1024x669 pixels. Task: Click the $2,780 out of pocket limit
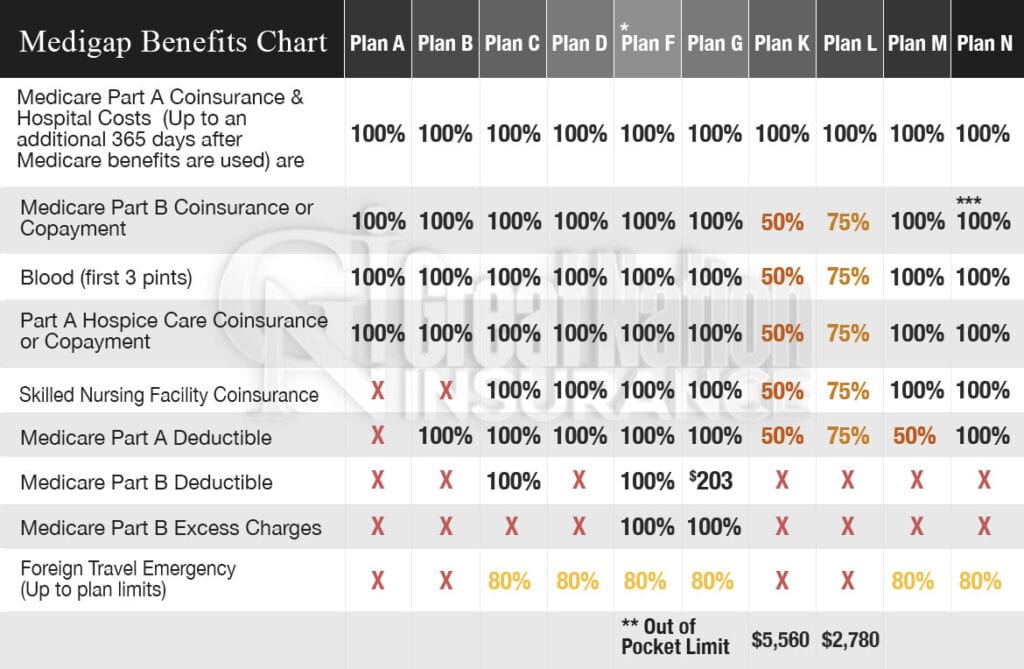click(x=850, y=640)
